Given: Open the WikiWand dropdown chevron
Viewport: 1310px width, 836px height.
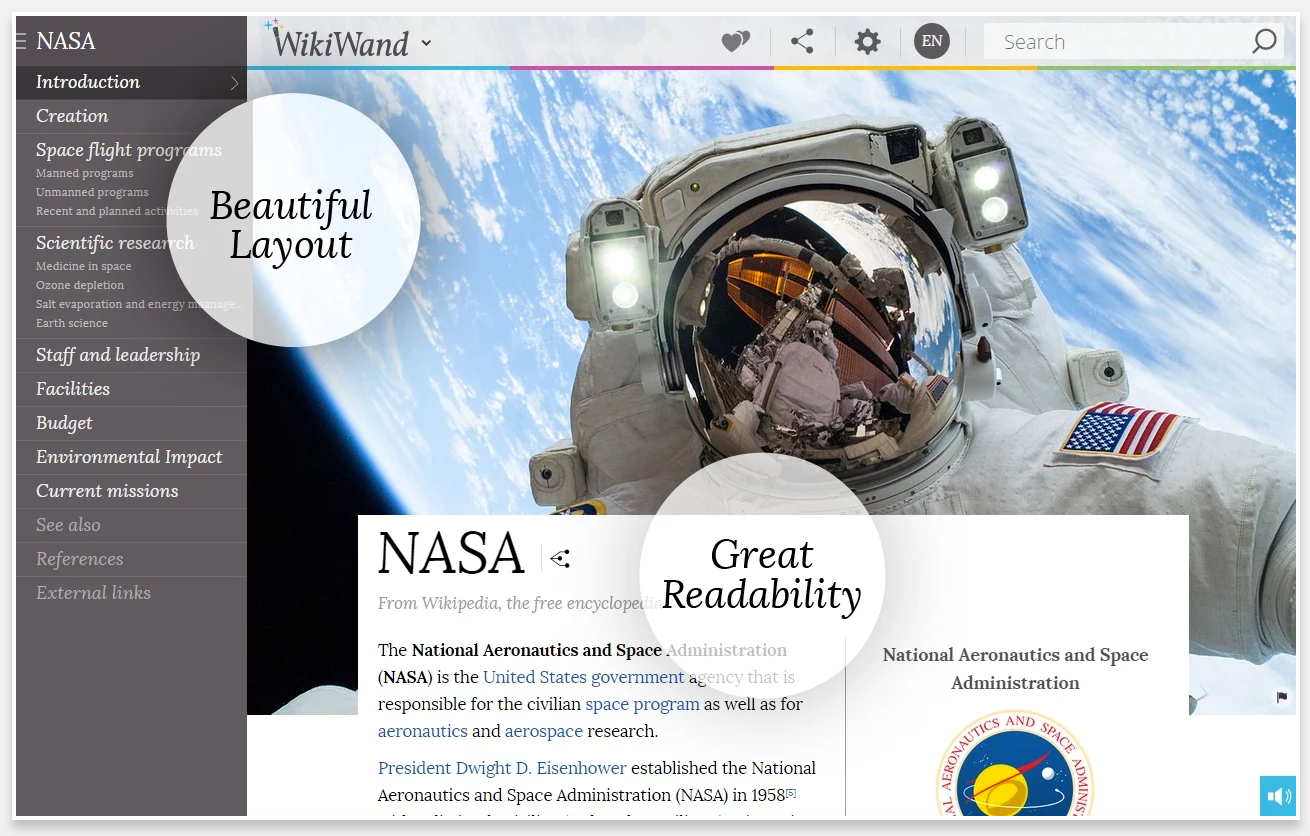Looking at the screenshot, I should (426, 44).
